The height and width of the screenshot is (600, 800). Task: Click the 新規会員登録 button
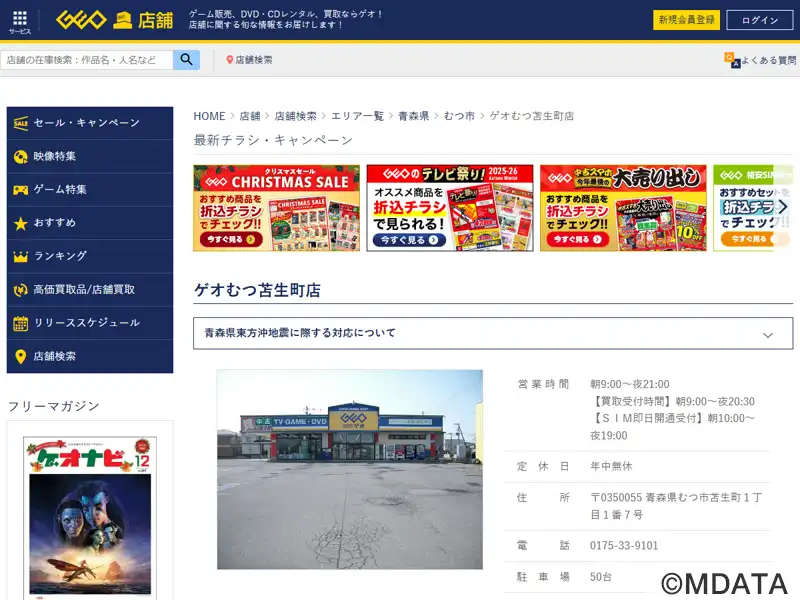point(686,20)
